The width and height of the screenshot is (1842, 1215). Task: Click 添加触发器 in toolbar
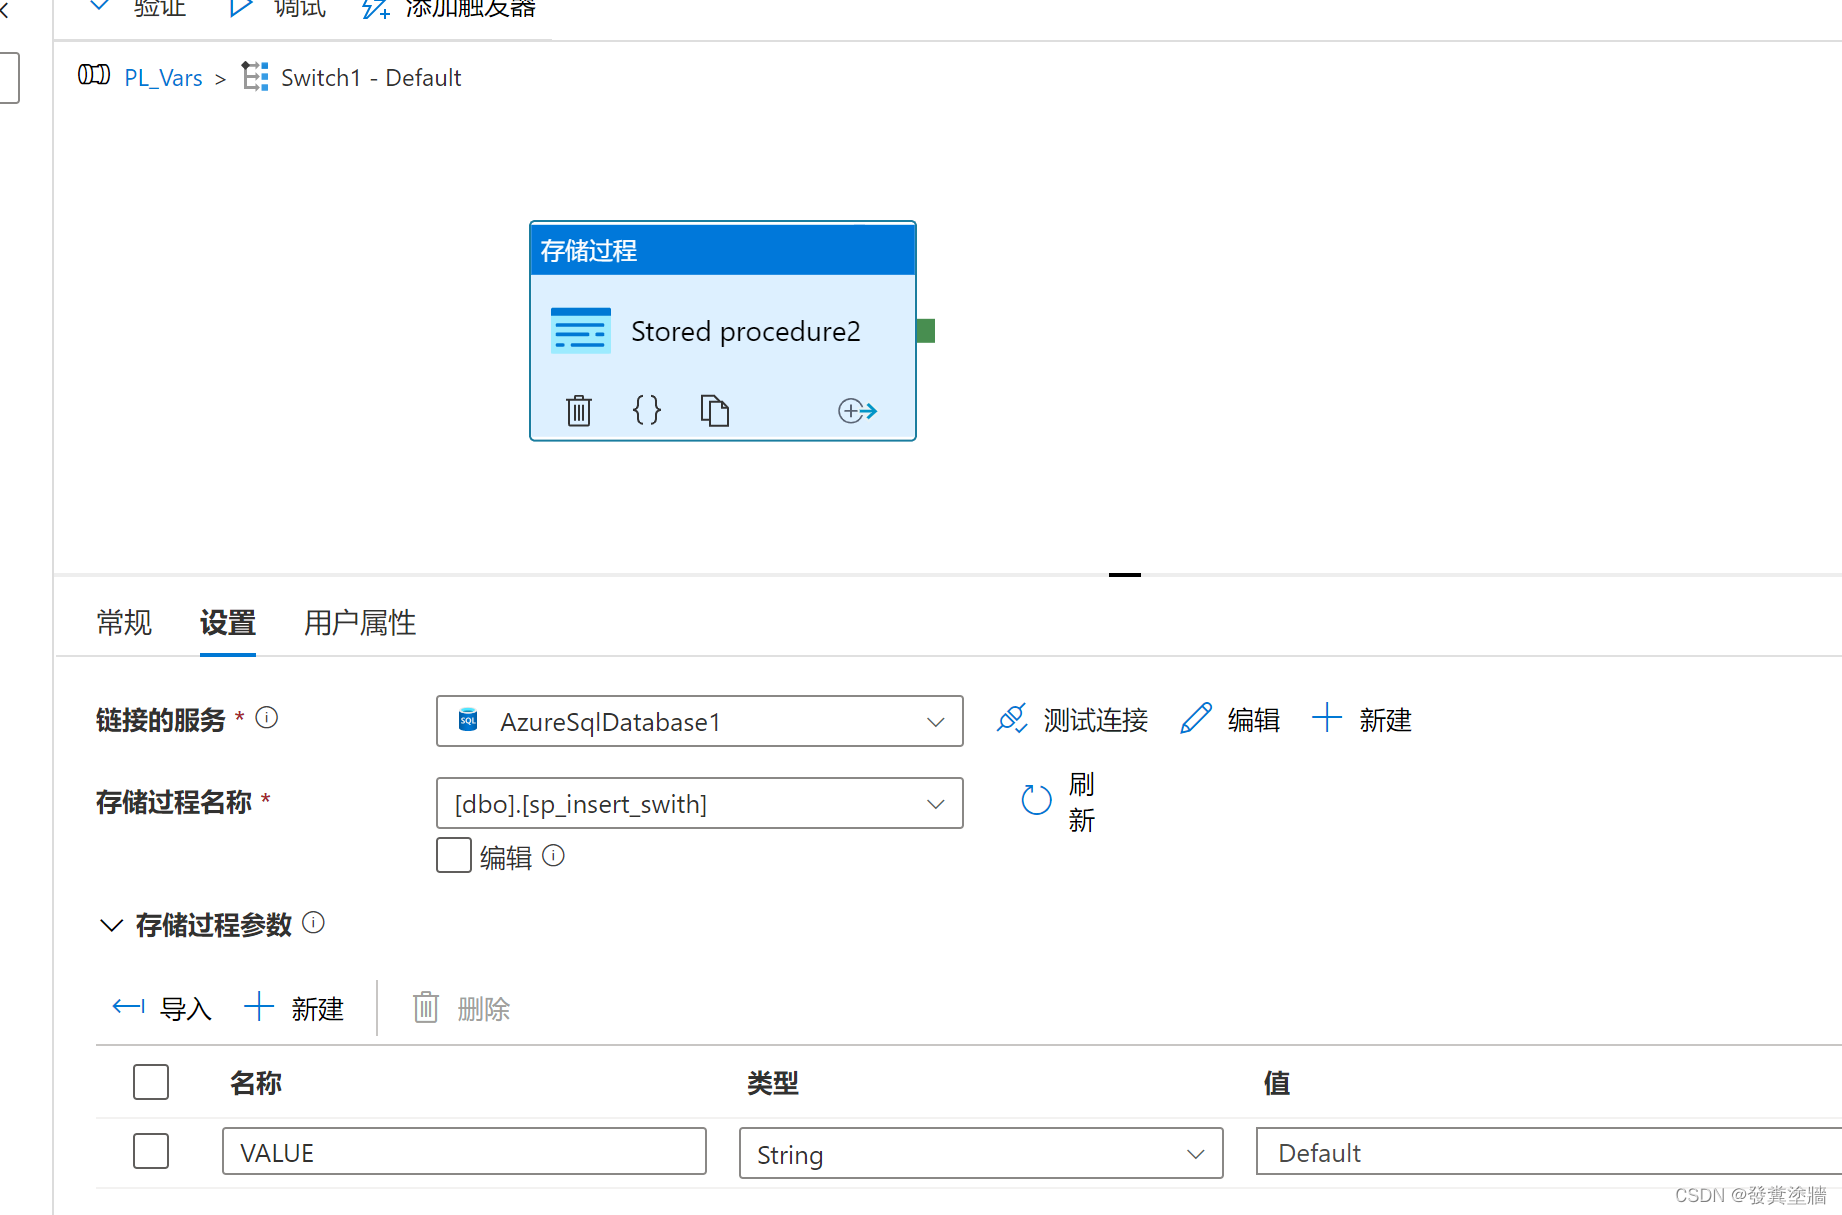449,9
